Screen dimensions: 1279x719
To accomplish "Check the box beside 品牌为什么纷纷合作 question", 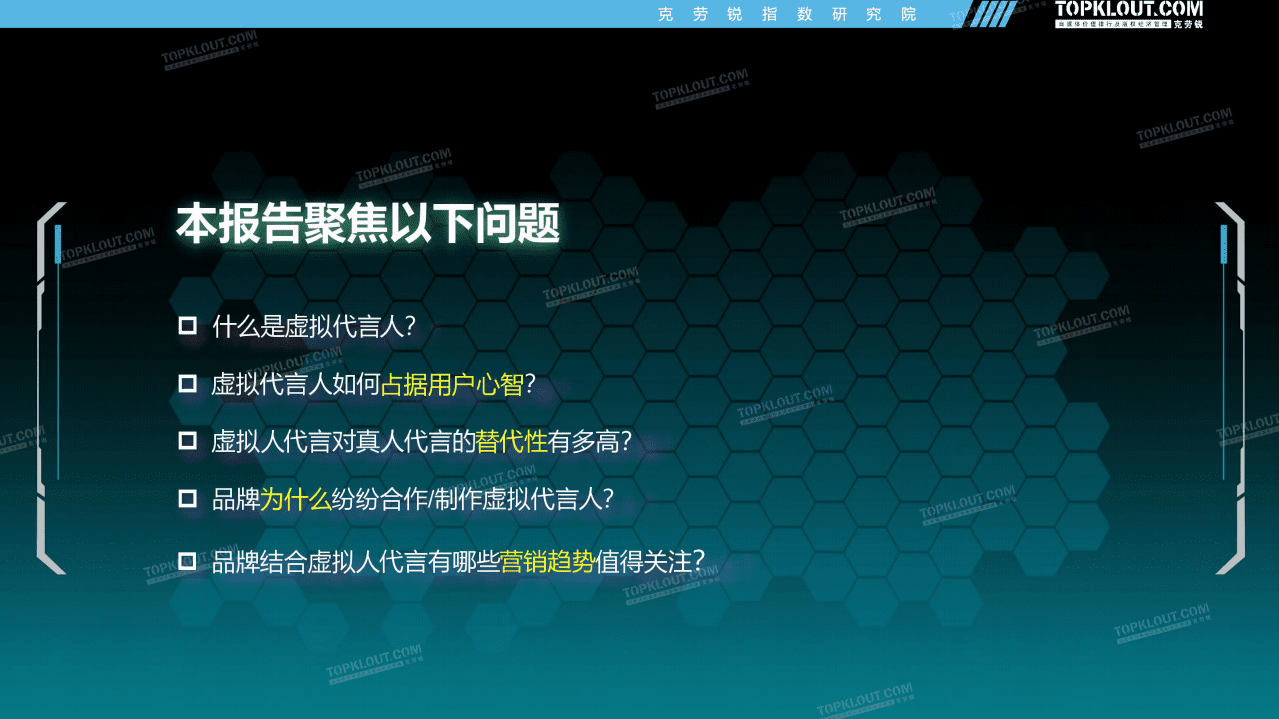I will tap(187, 498).
